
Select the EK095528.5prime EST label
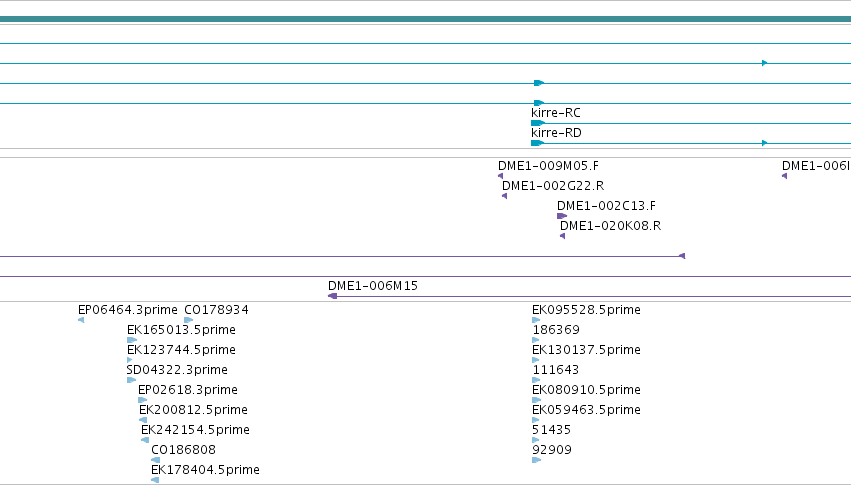[x=586, y=310]
